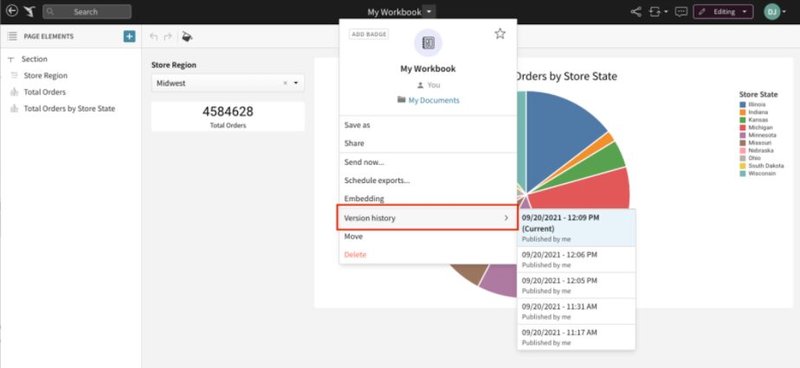Click the Wisconsin legend color swatch
Screen dimensions: 800x368
point(743,174)
